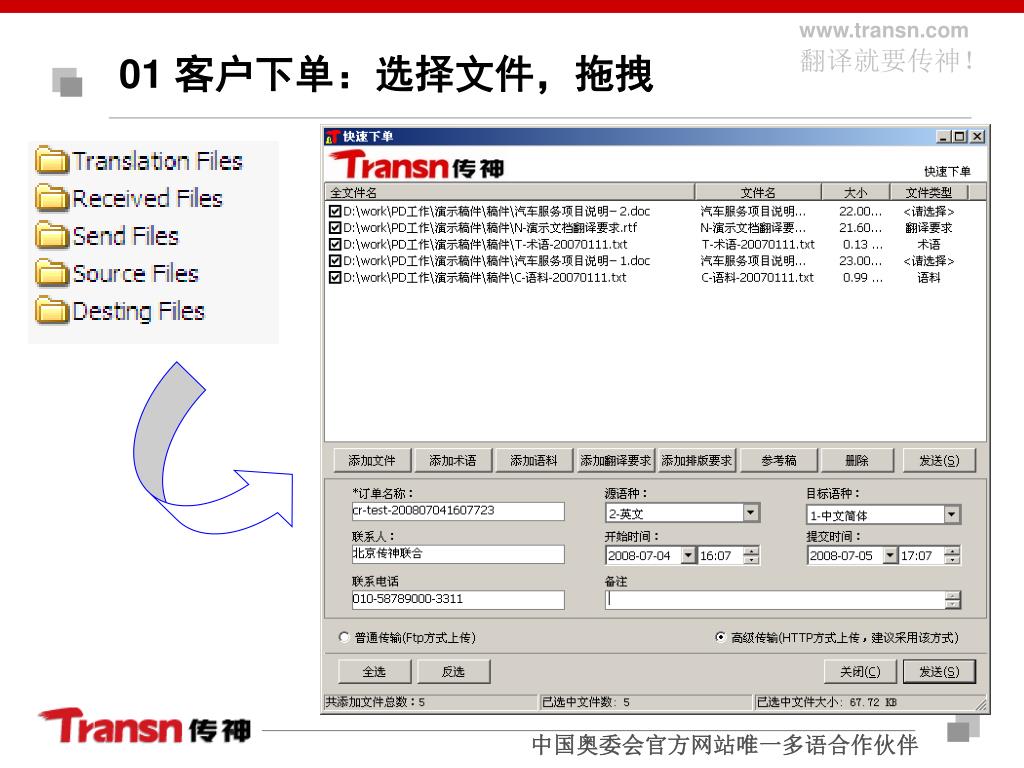
Task: Adjust the 16:07 start time stepper
Action: (x=752, y=556)
